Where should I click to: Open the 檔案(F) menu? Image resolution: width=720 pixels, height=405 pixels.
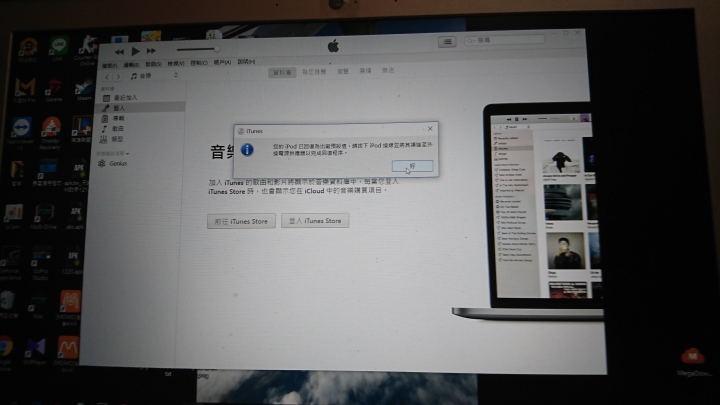click(x=110, y=66)
